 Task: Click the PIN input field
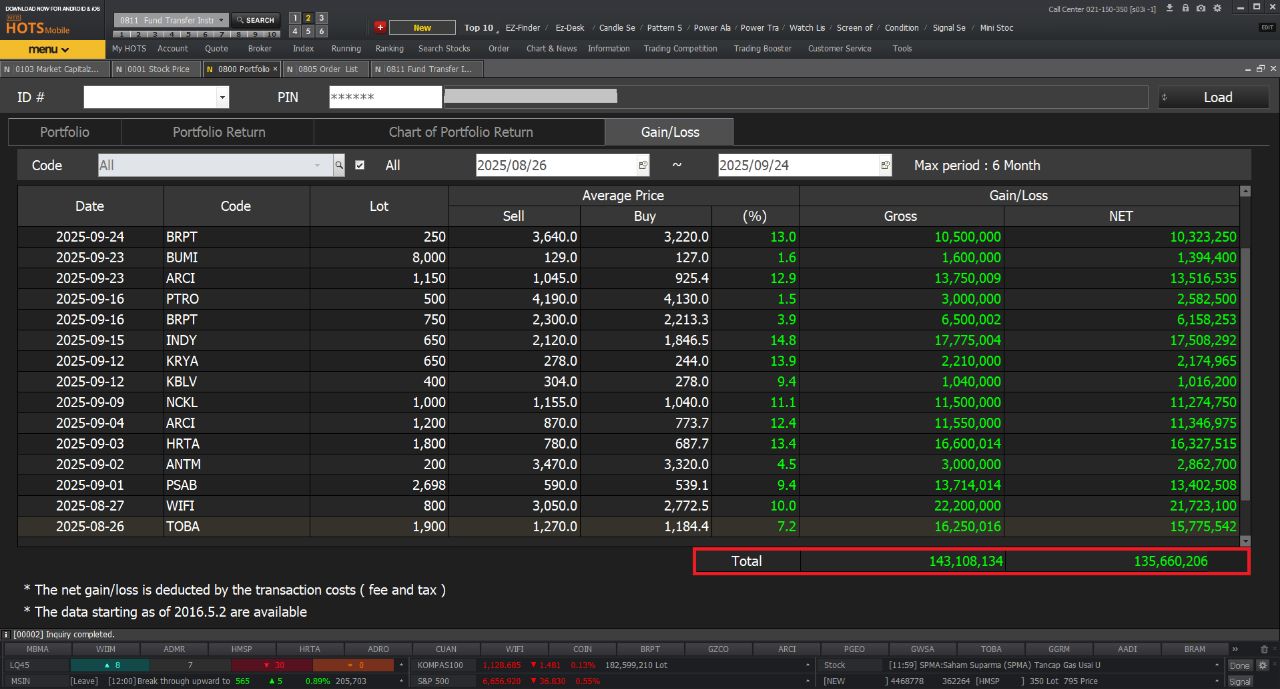point(385,97)
